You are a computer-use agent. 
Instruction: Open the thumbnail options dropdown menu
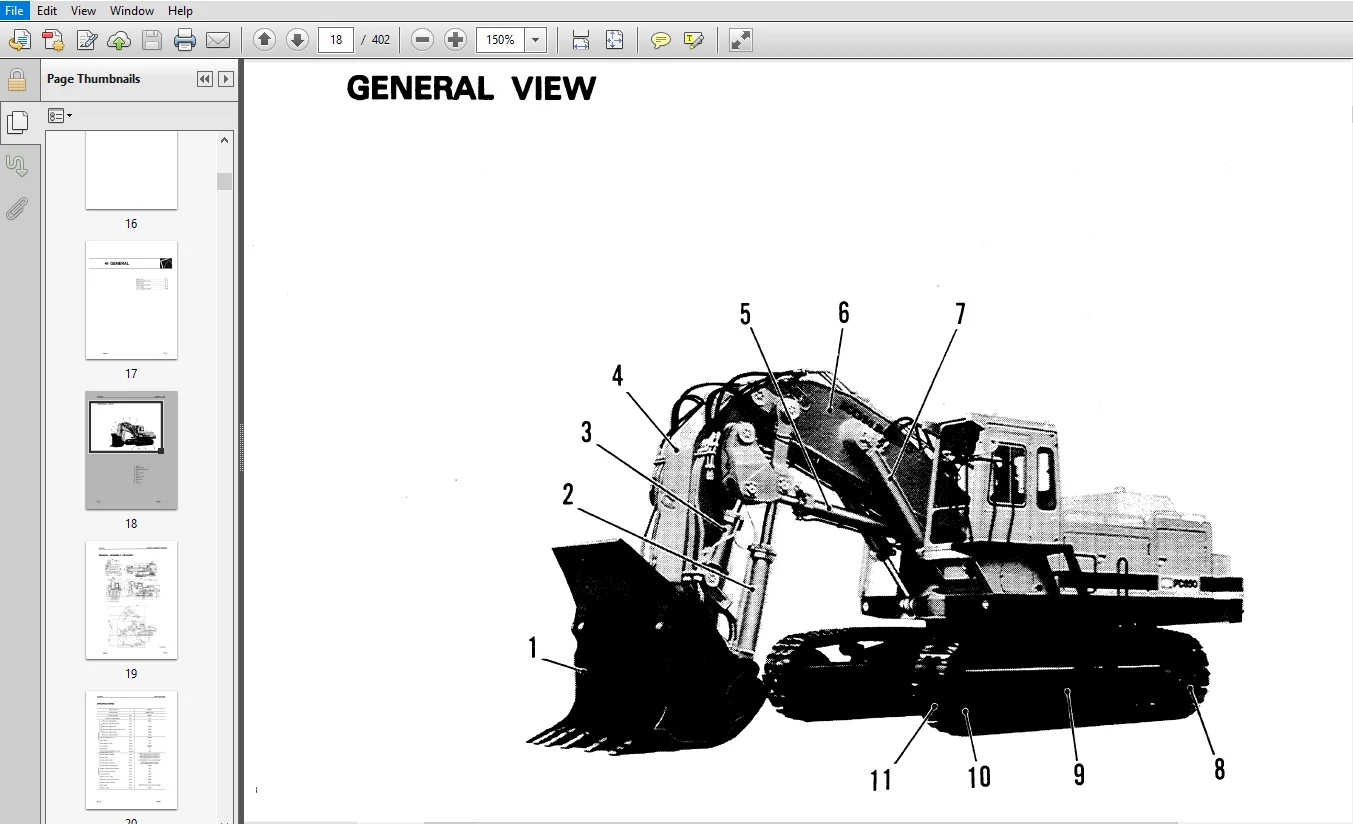(60, 116)
